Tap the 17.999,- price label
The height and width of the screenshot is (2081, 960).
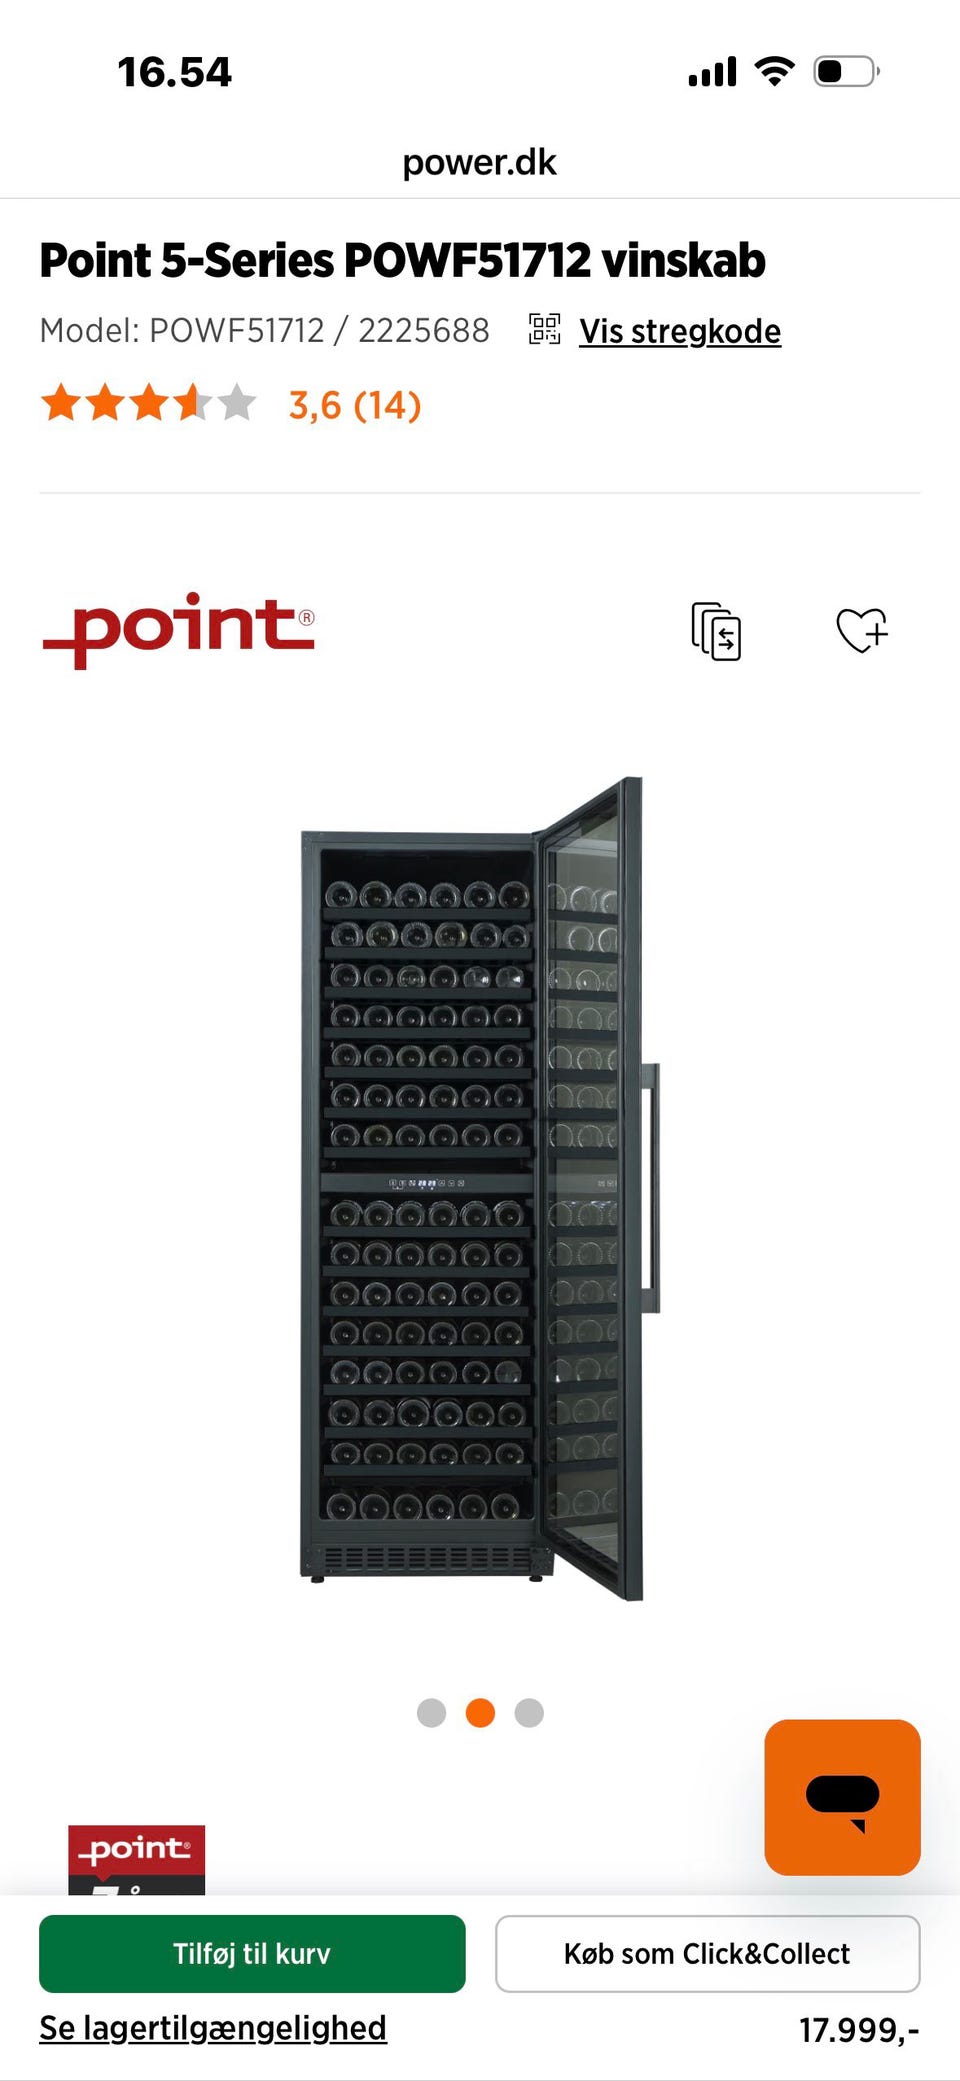859,2030
